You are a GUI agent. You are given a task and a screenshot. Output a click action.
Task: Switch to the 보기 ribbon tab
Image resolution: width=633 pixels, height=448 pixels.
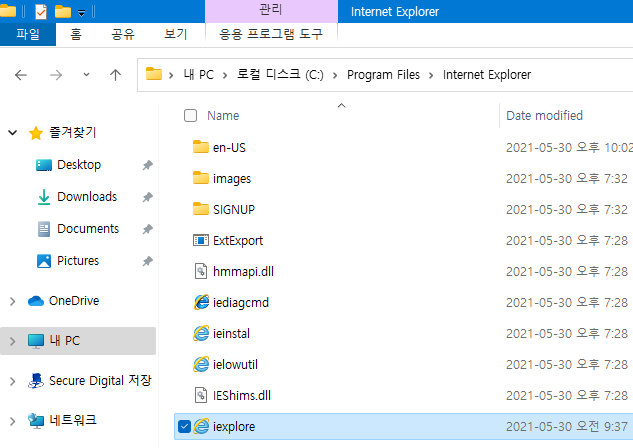(x=176, y=34)
